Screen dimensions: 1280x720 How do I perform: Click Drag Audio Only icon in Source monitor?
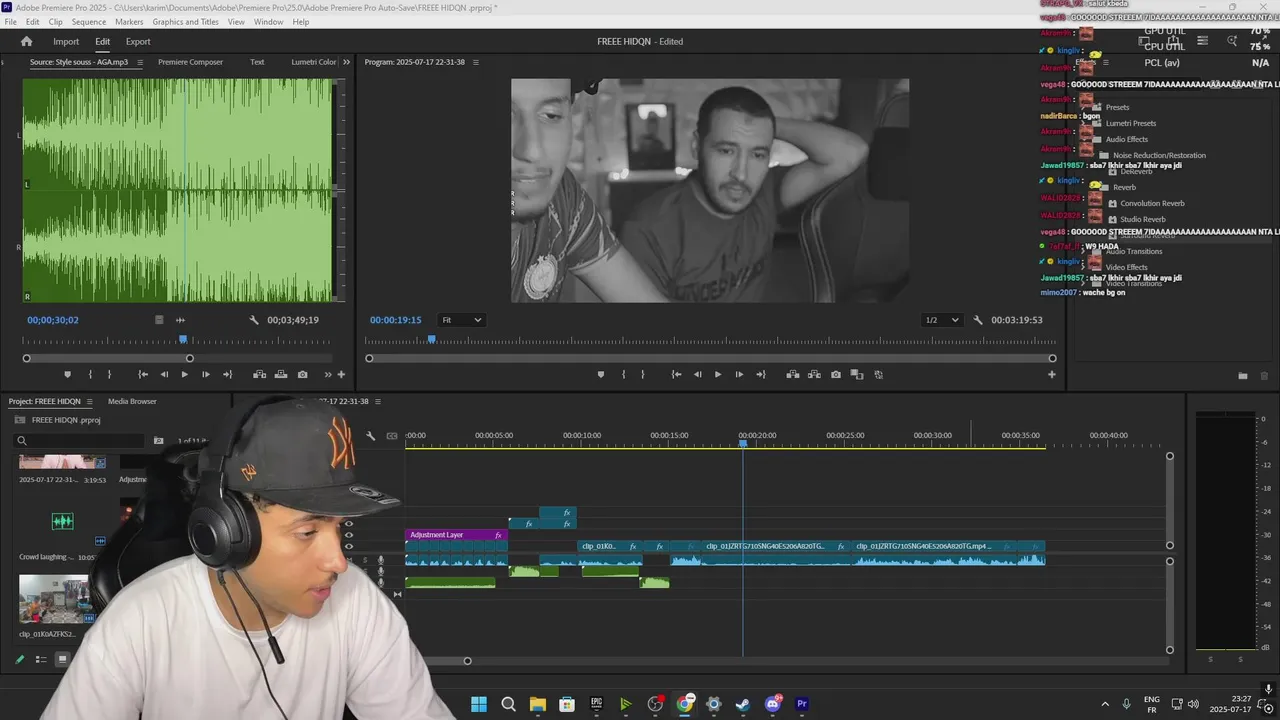pos(180,320)
